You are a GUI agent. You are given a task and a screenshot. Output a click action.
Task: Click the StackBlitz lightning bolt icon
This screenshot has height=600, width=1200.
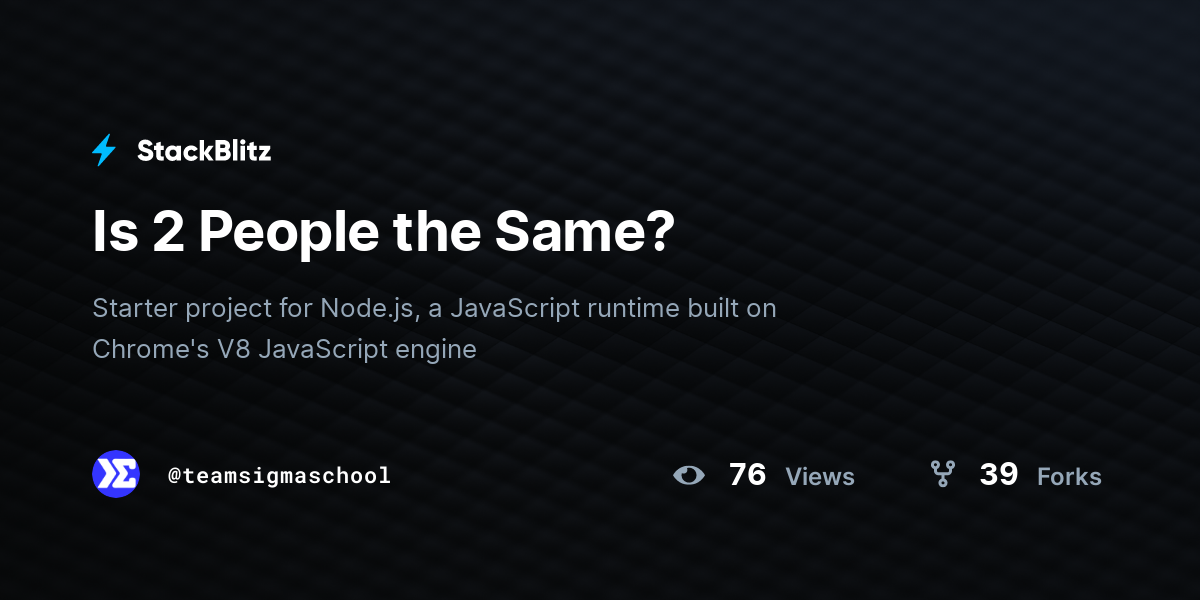tap(104, 151)
